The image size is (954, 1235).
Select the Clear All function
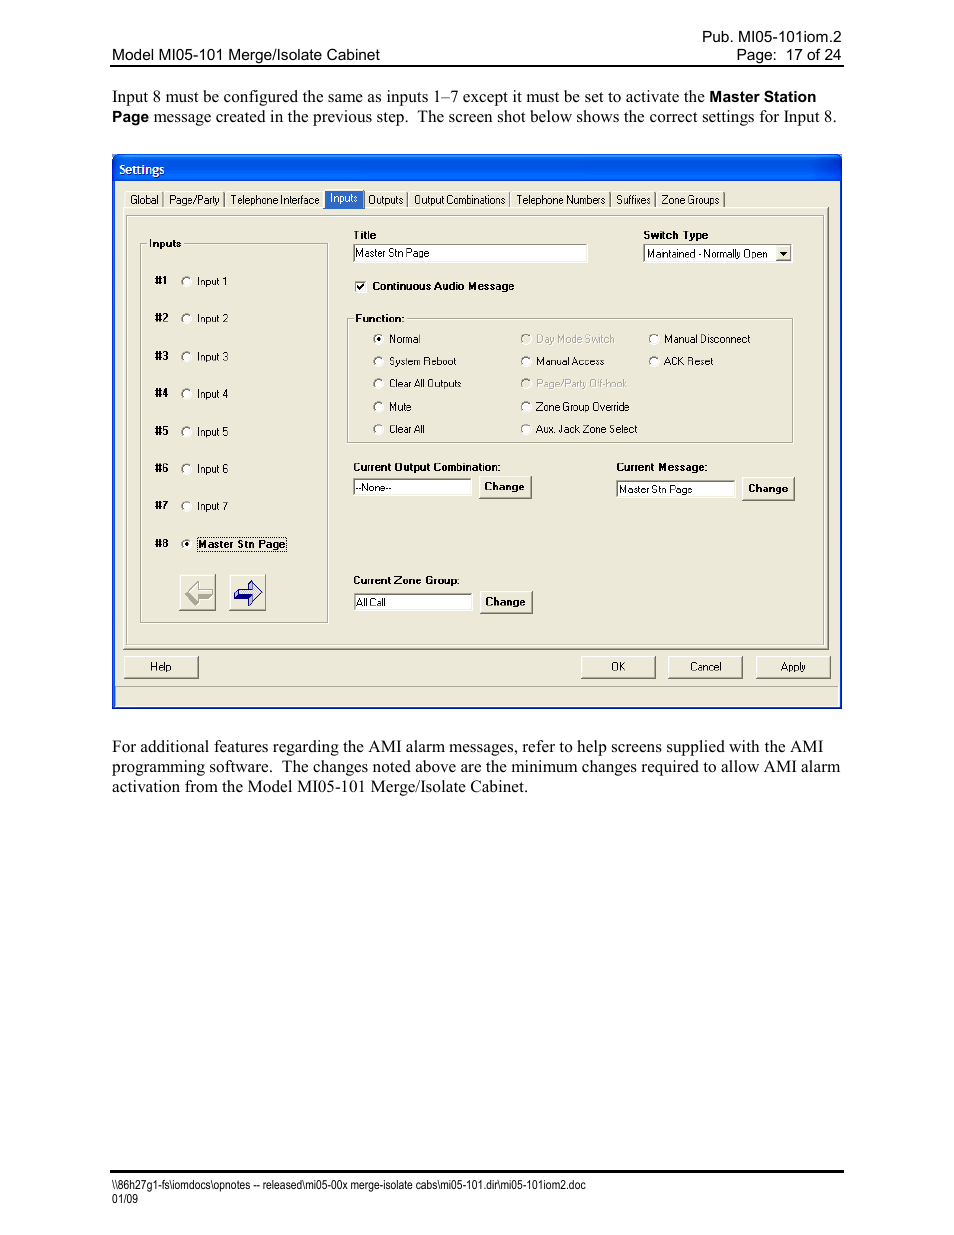coord(378,430)
